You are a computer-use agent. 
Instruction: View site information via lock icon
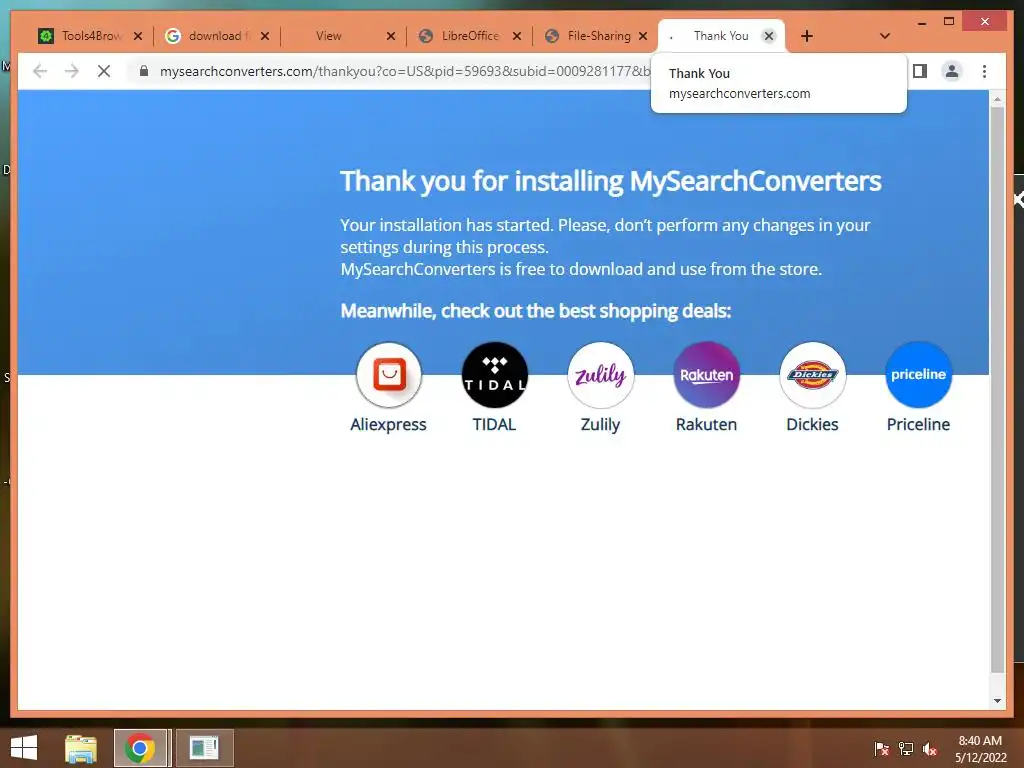[144, 71]
